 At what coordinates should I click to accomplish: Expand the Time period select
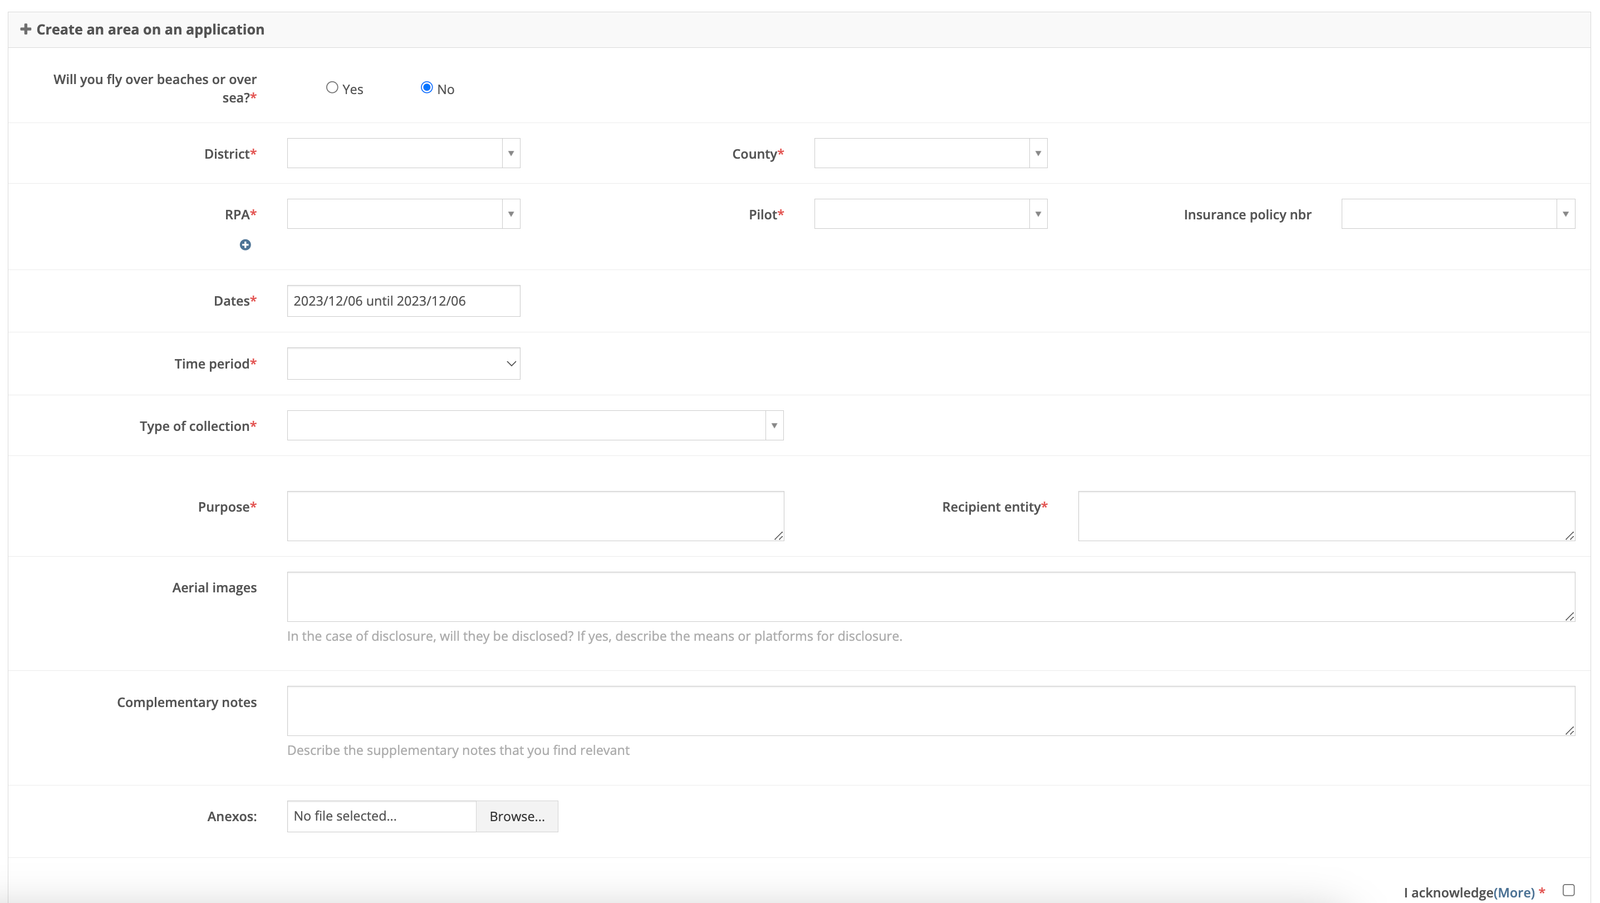tap(403, 364)
